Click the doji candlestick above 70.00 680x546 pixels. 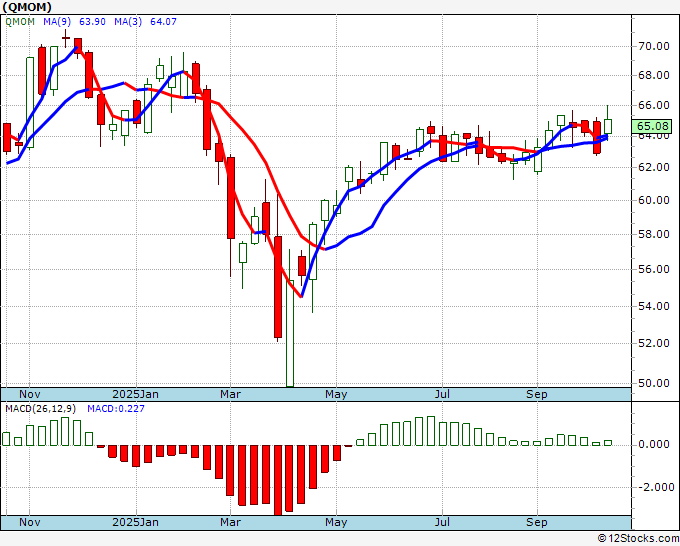coord(65,39)
